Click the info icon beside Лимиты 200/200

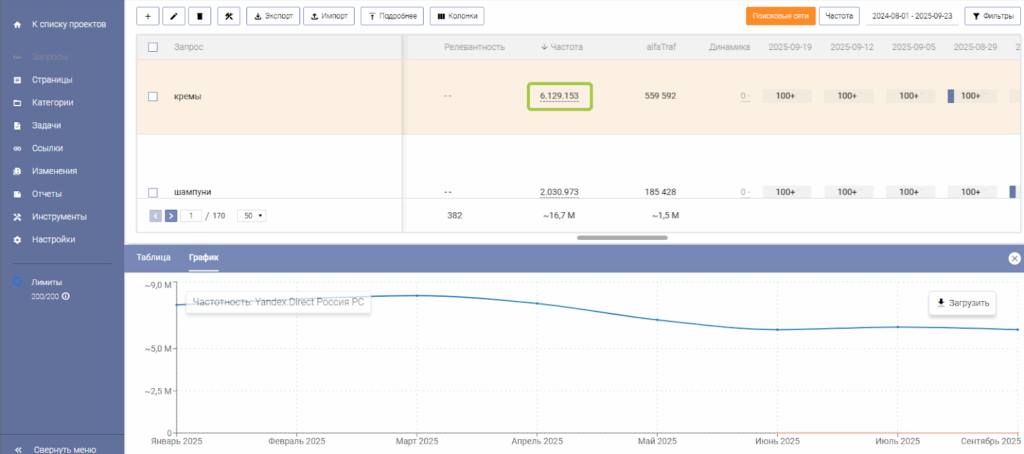click(x=66, y=297)
